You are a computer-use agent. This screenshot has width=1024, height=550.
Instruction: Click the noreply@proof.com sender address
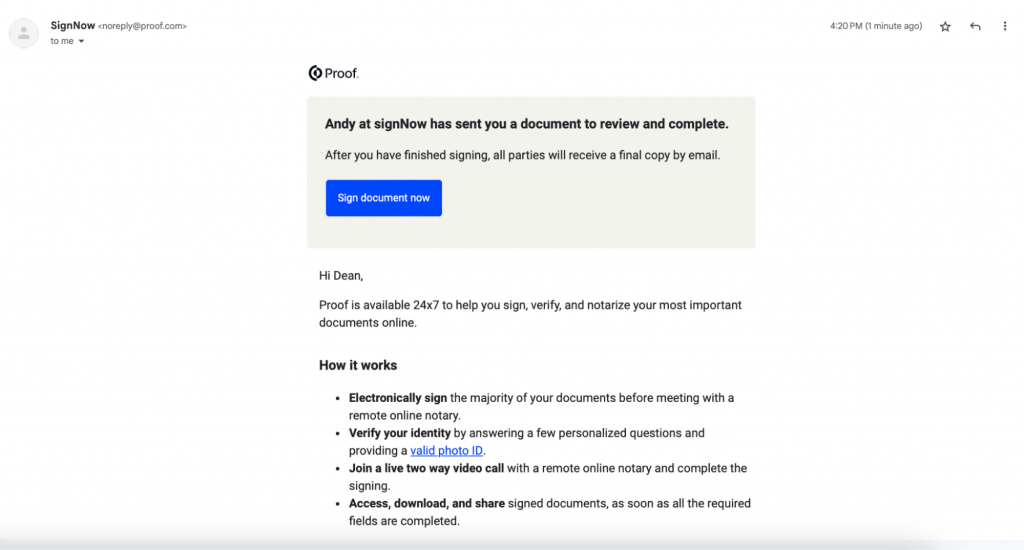(142, 26)
